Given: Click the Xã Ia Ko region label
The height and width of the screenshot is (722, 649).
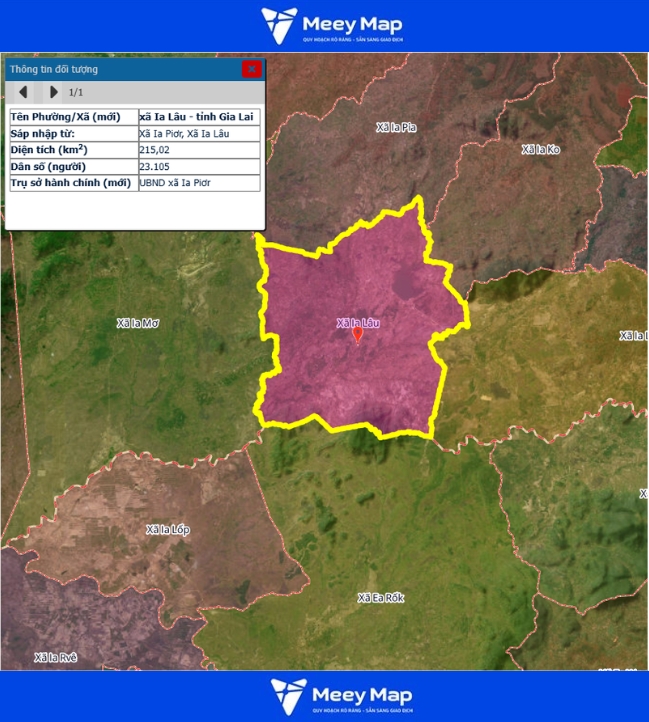Looking at the screenshot, I should 541,150.
